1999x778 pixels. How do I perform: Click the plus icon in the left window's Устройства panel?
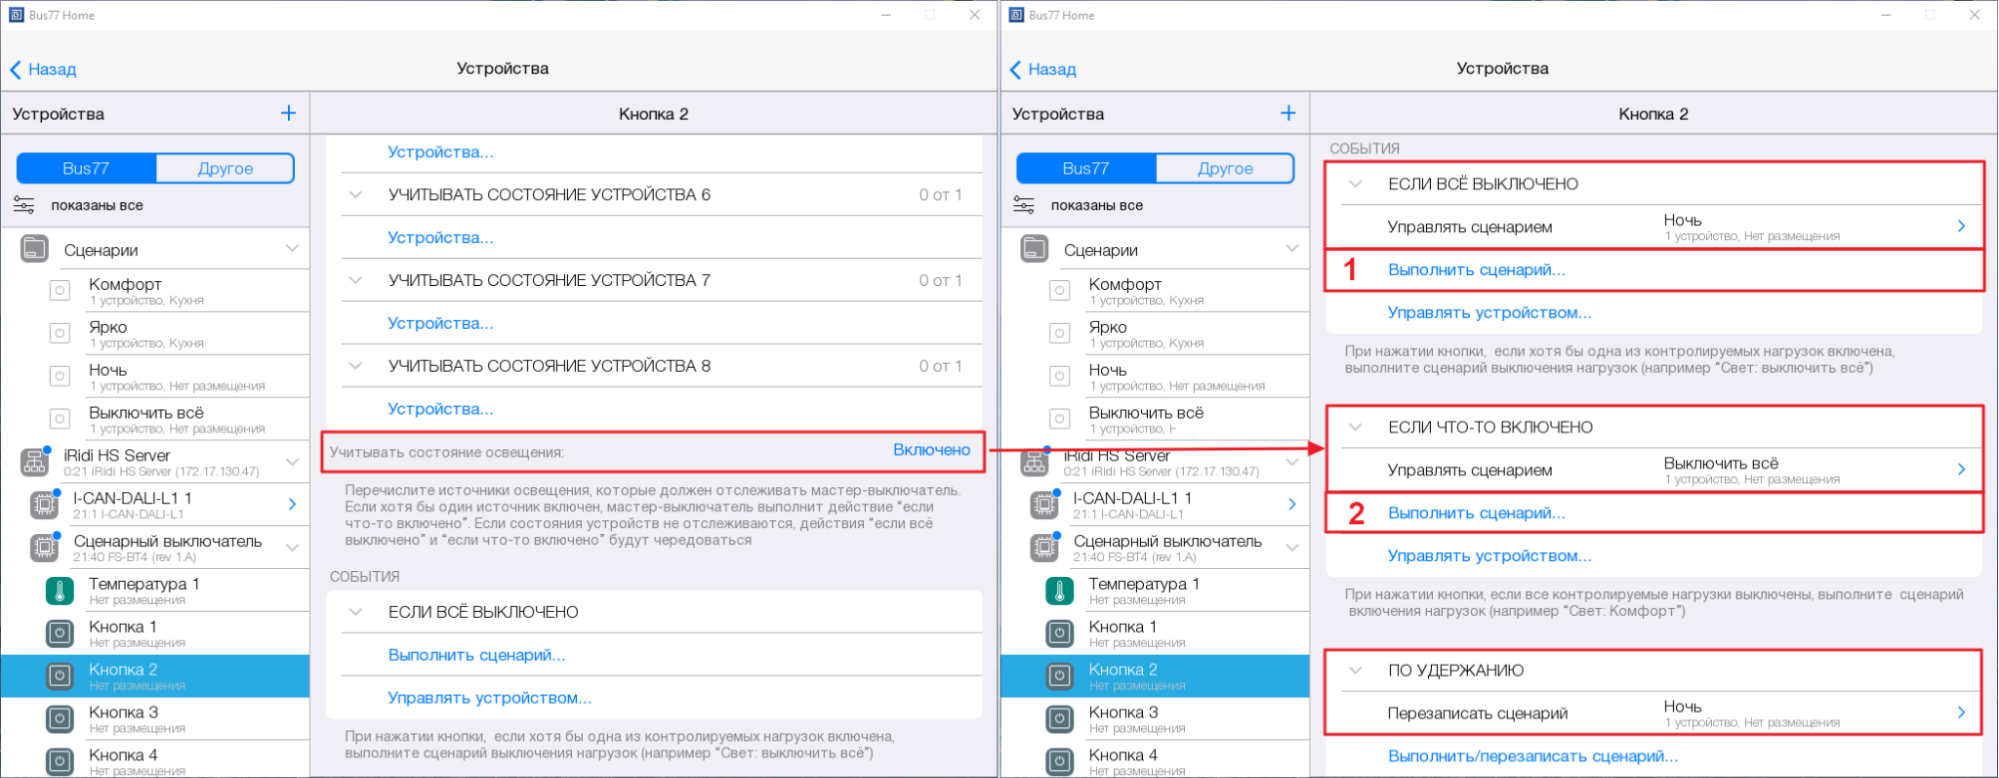click(288, 113)
